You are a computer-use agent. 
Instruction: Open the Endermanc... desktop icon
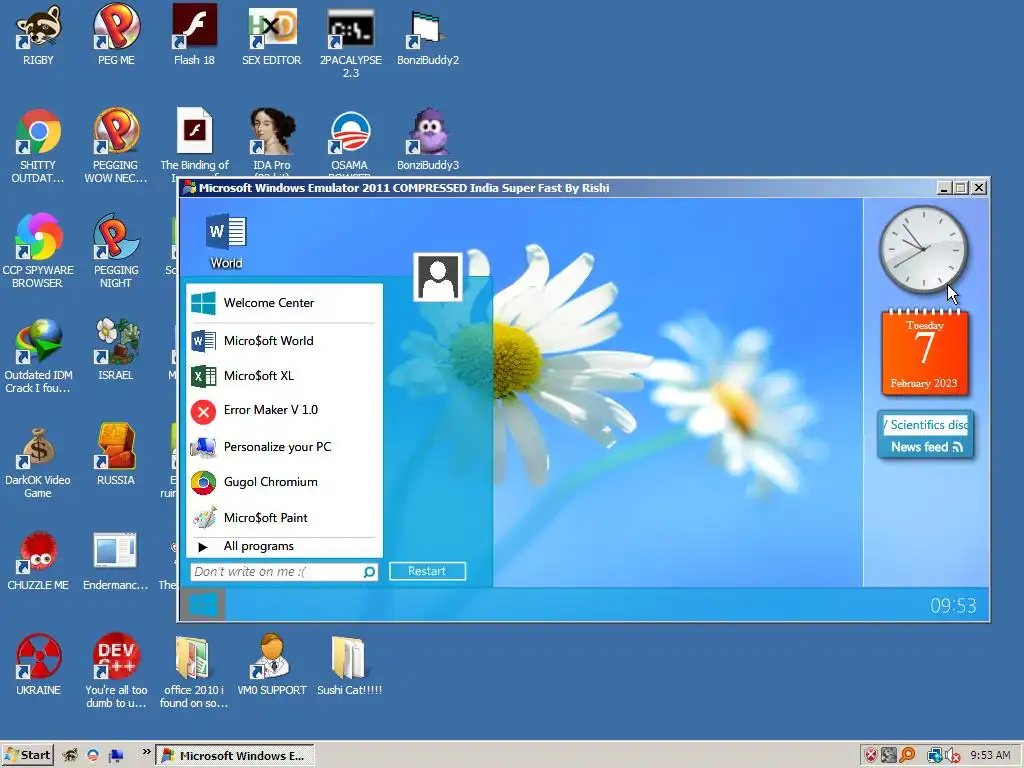coord(116,560)
